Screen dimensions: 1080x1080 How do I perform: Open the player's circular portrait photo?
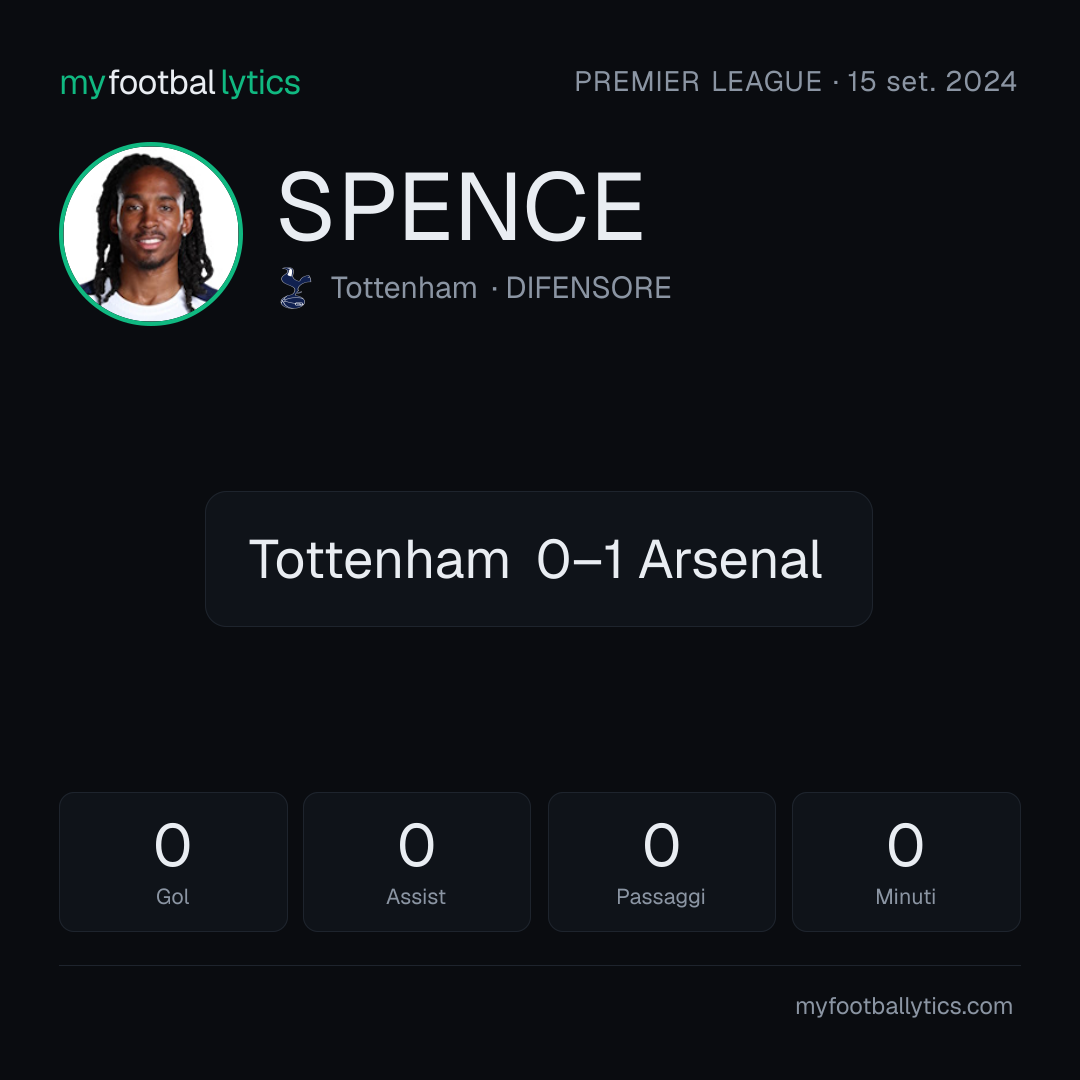pyautogui.click(x=151, y=233)
